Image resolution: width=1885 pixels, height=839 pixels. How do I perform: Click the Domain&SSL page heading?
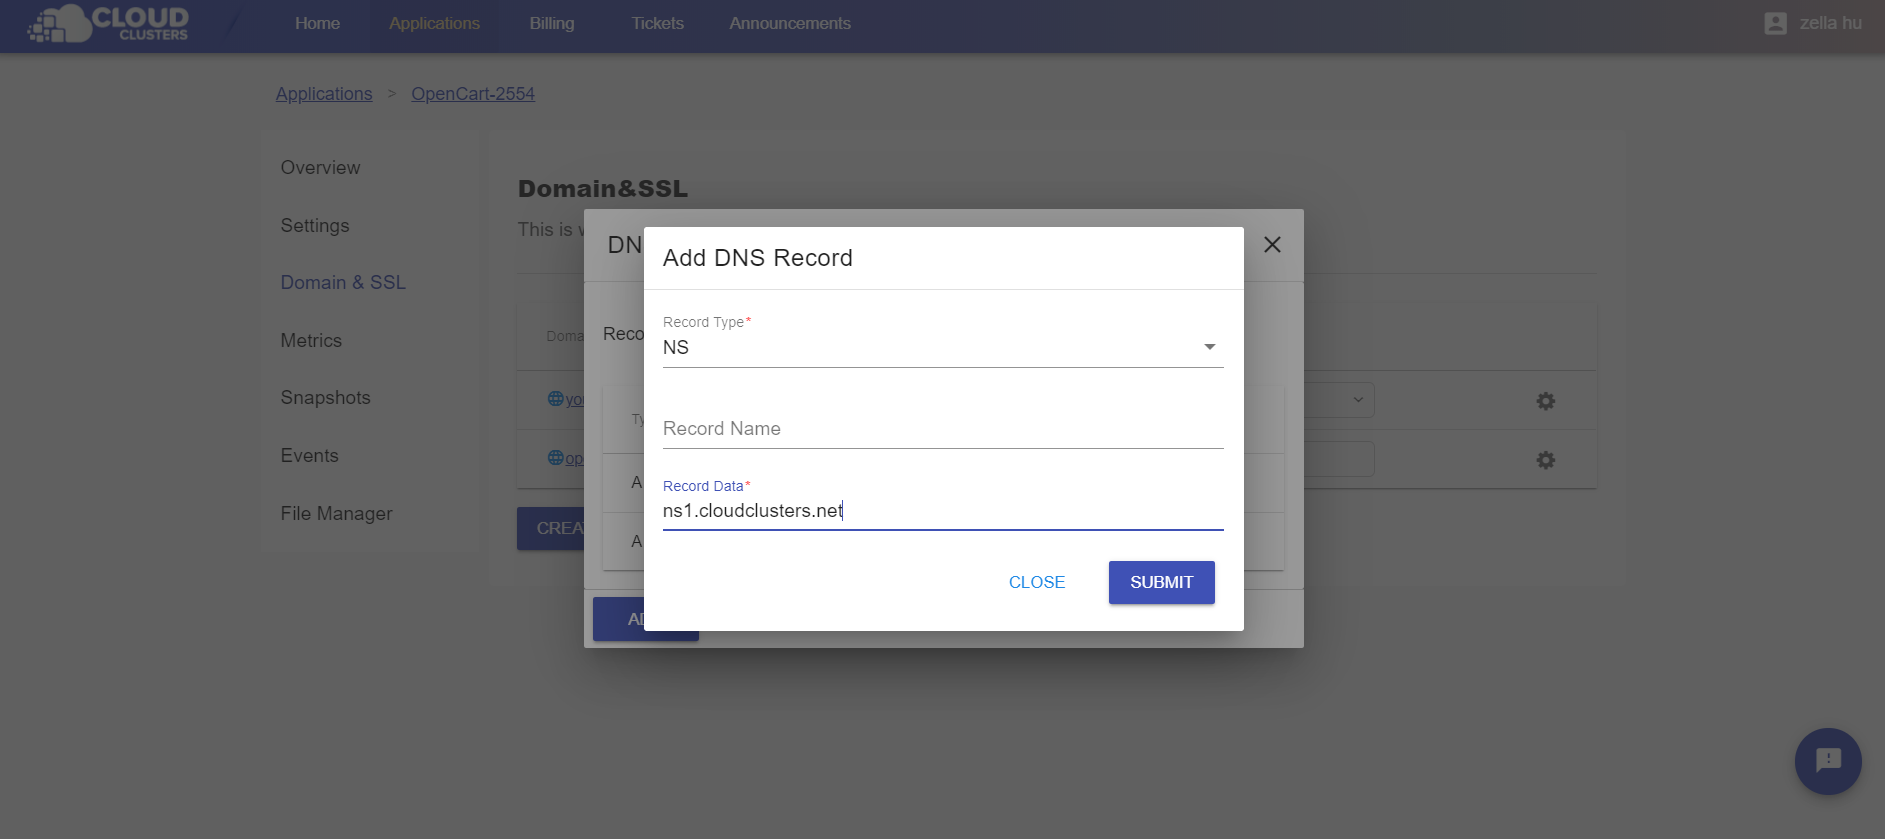(x=603, y=189)
